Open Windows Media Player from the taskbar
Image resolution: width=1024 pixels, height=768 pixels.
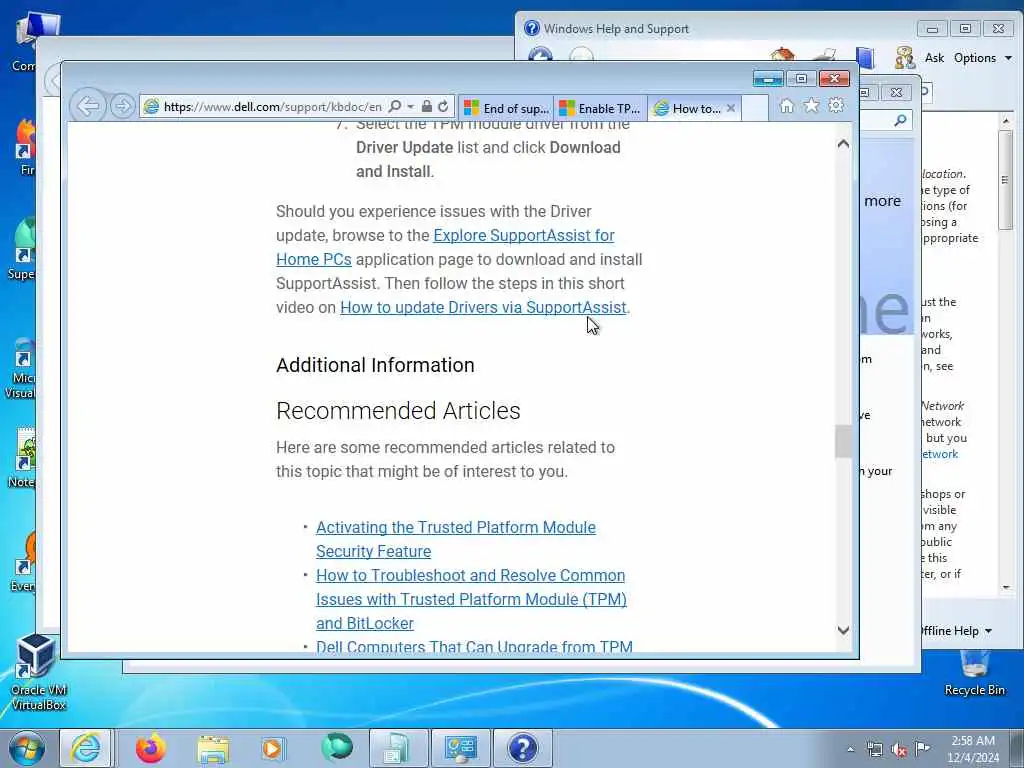coord(272,748)
